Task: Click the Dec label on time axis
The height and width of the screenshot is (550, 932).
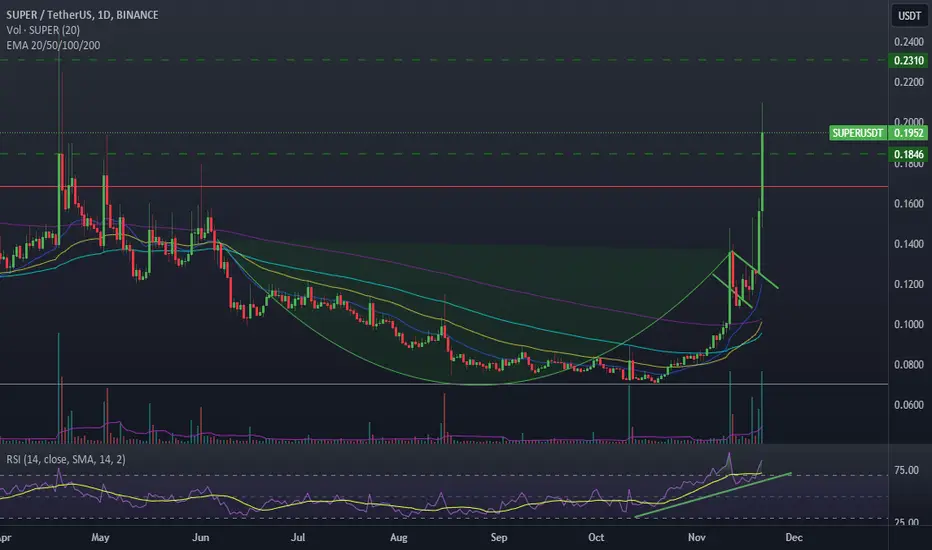Action: tap(794, 538)
